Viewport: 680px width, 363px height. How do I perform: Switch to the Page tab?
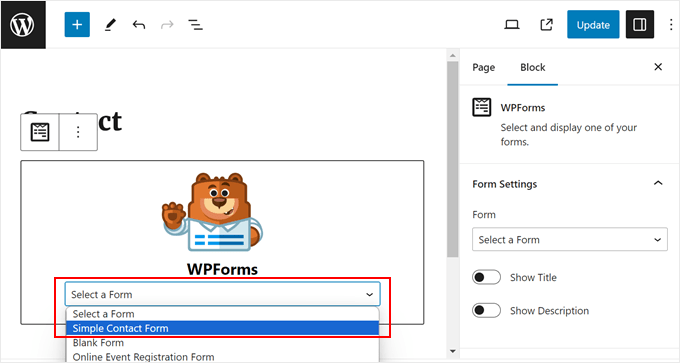[484, 67]
